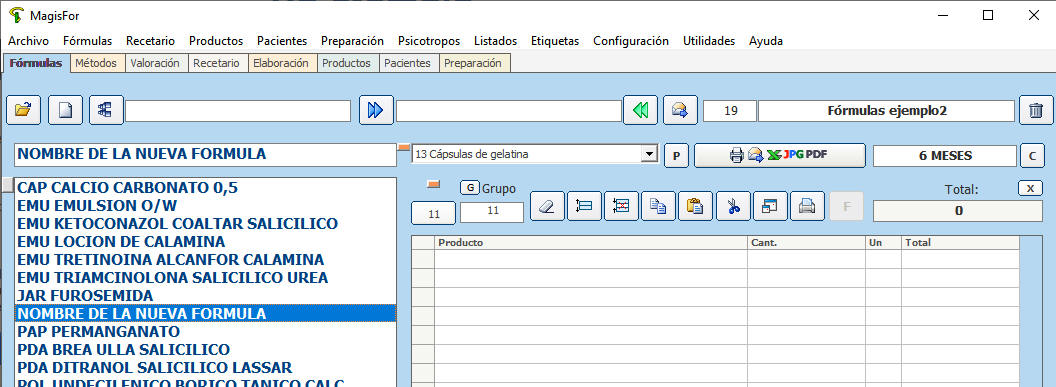Click the small orange marker above button 11
The width and height of the screenshot is (1056, 387).
[x=434, y=184]
